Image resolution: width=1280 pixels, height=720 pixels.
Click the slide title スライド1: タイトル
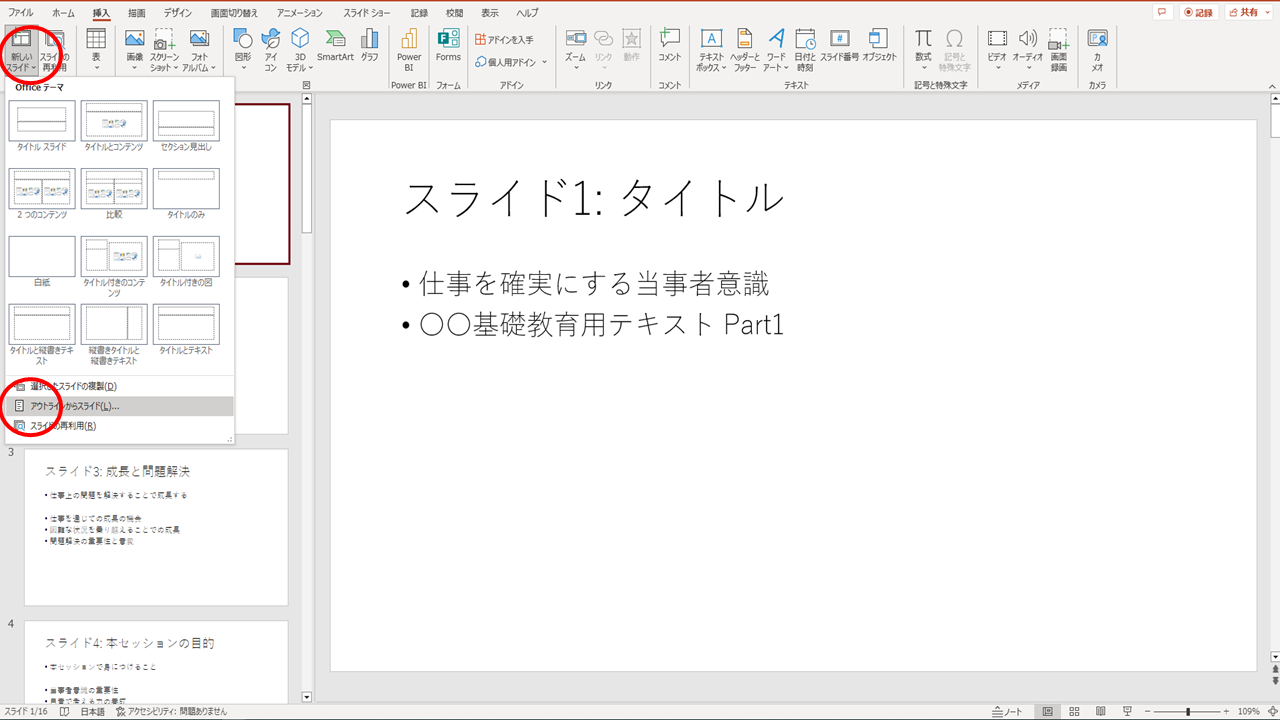593,198
